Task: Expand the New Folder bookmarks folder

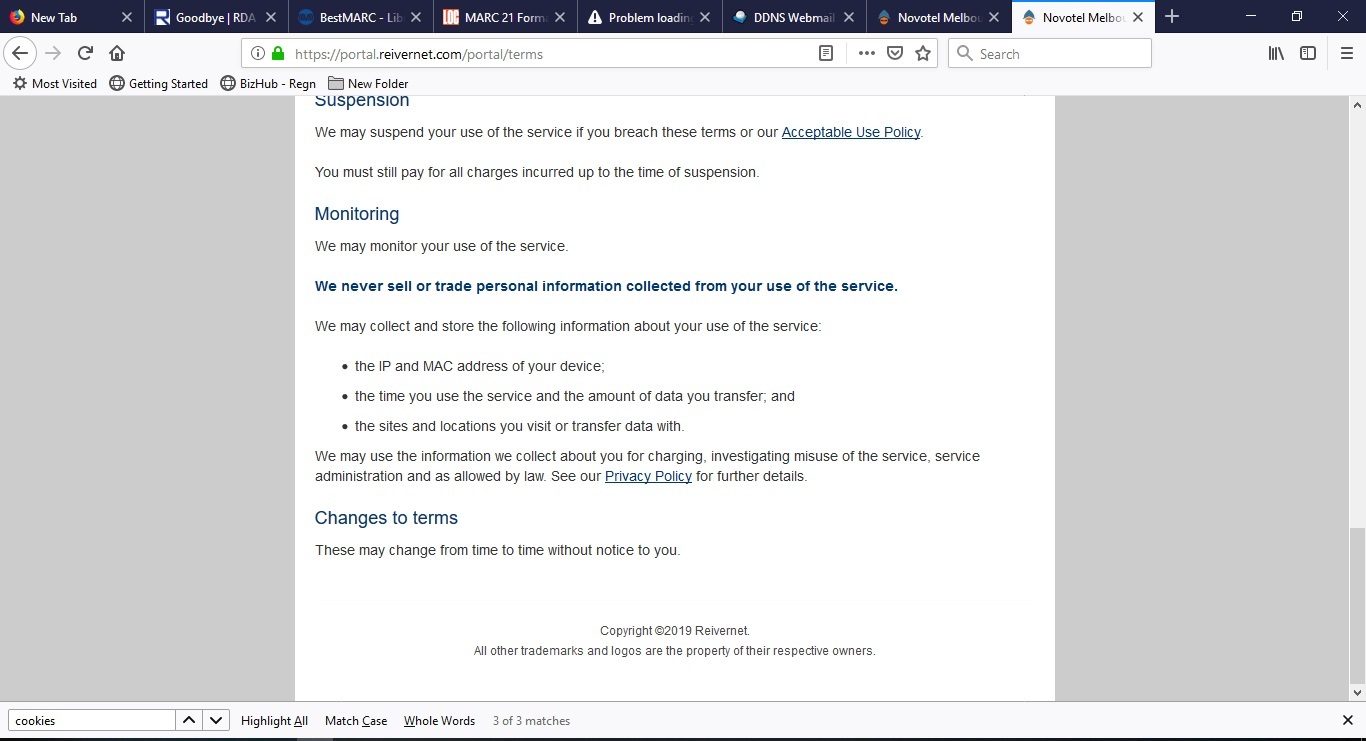Action: (368, 83)
